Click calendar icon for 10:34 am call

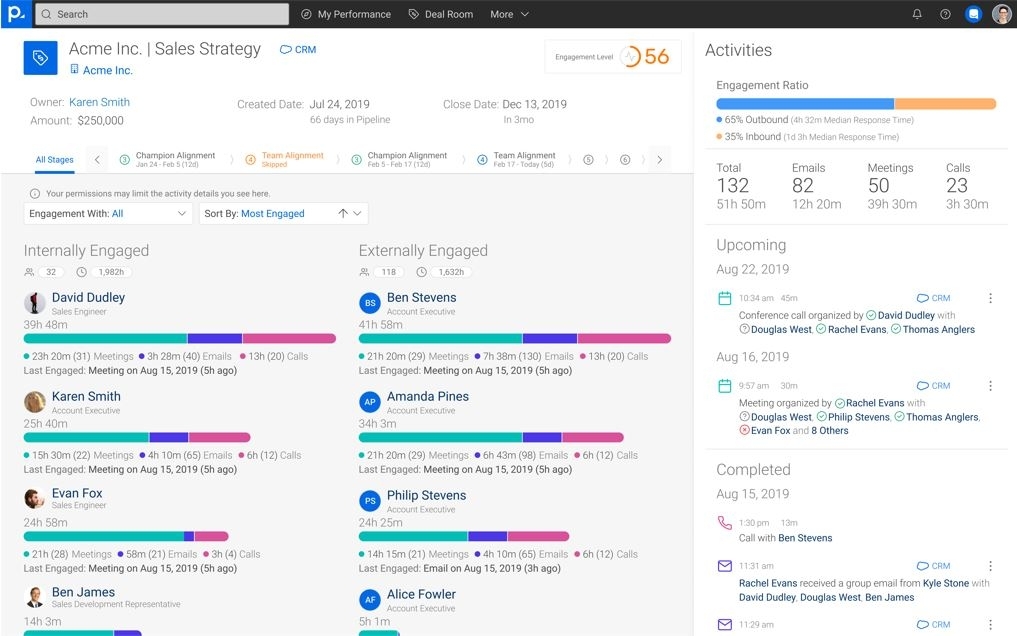(x=725, y=298)
